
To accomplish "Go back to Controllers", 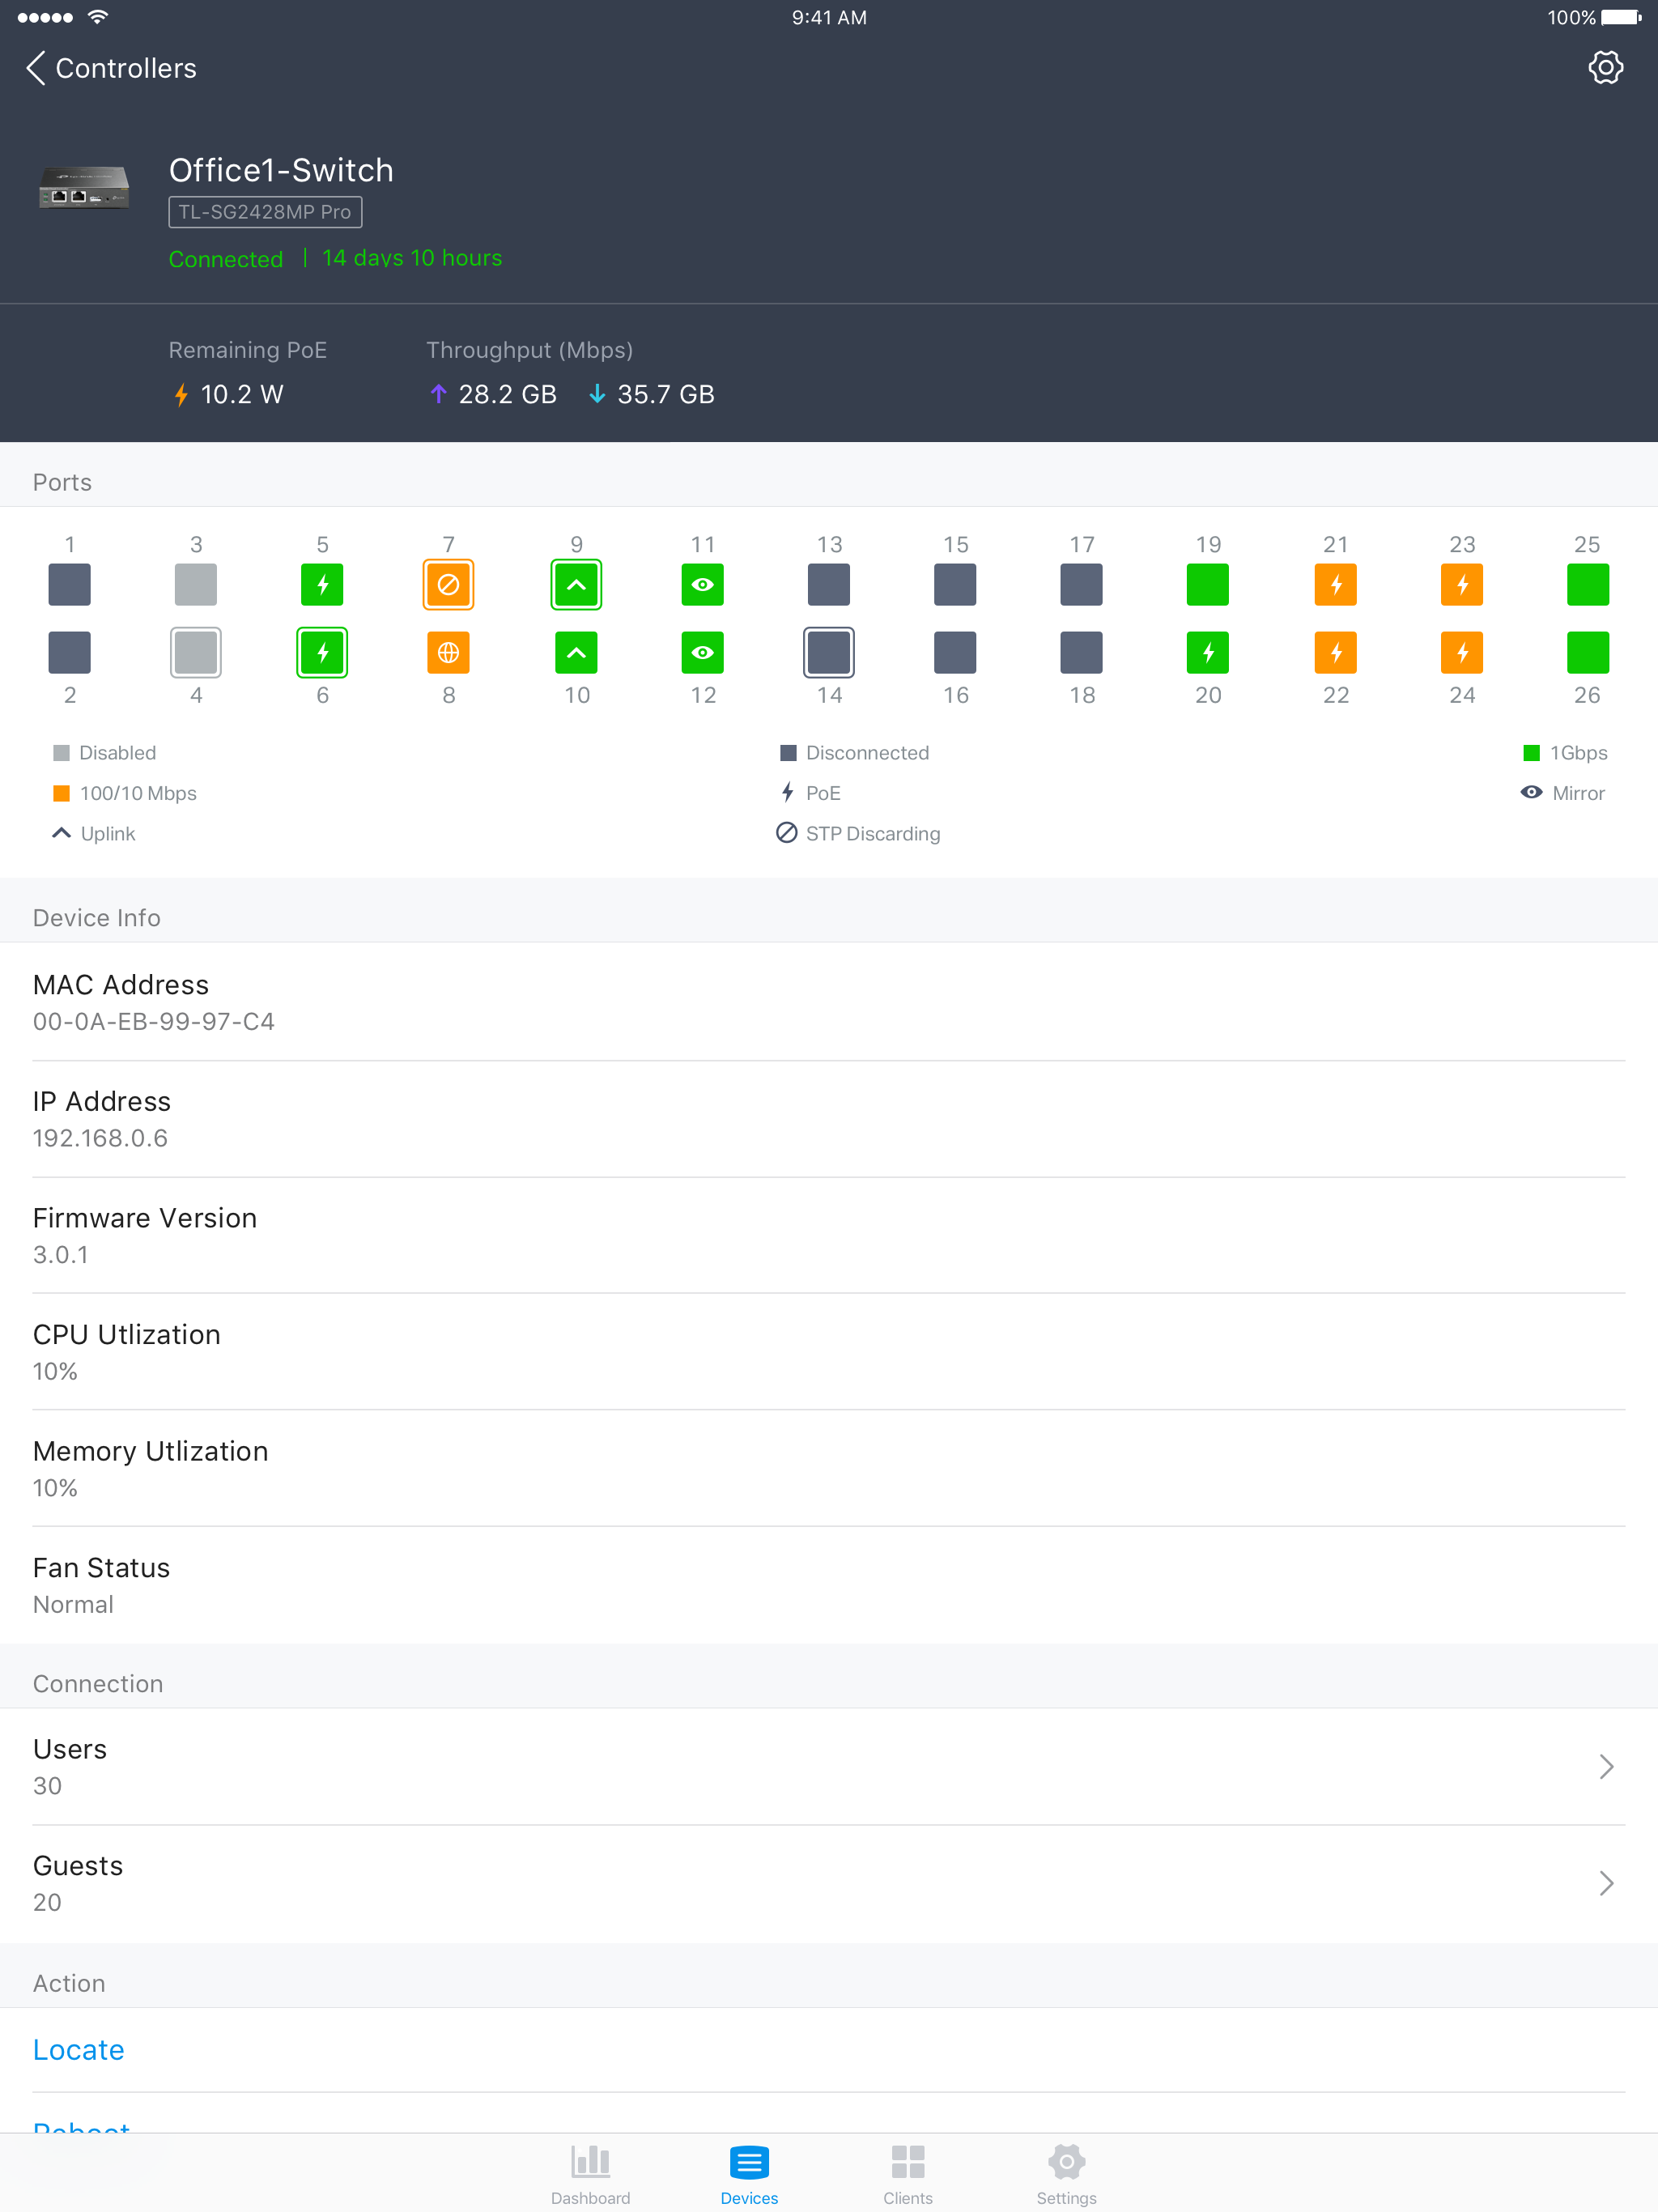I will (110, 68).
